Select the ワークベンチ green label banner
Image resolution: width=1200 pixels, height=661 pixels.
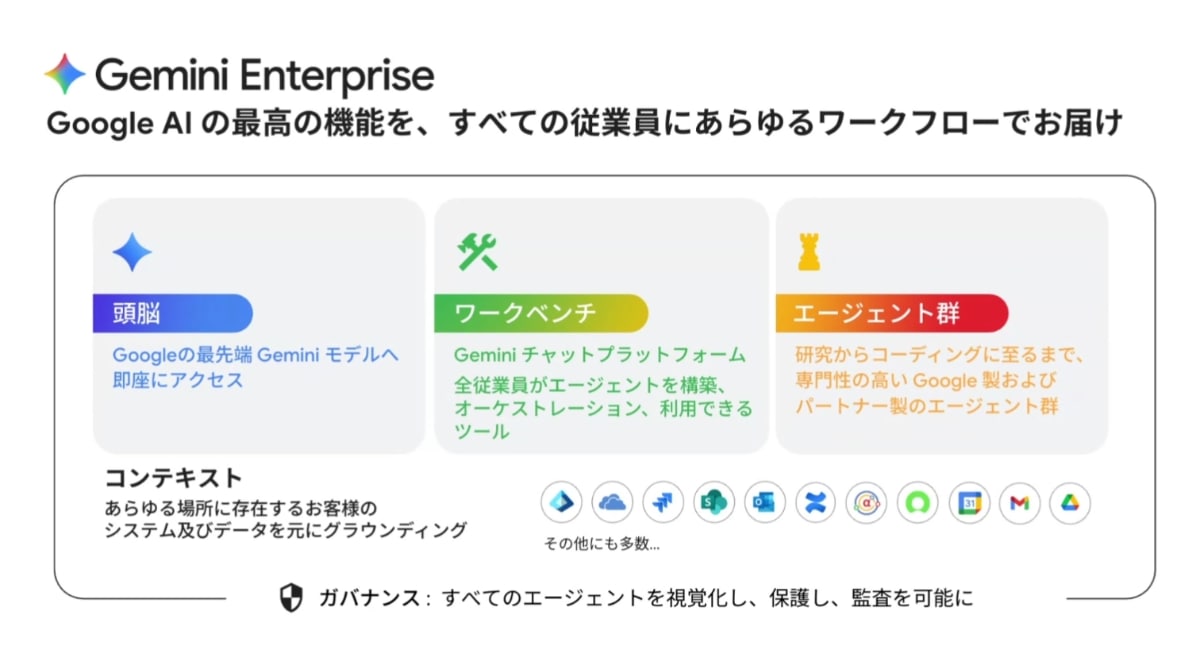[x=541, y=313]
